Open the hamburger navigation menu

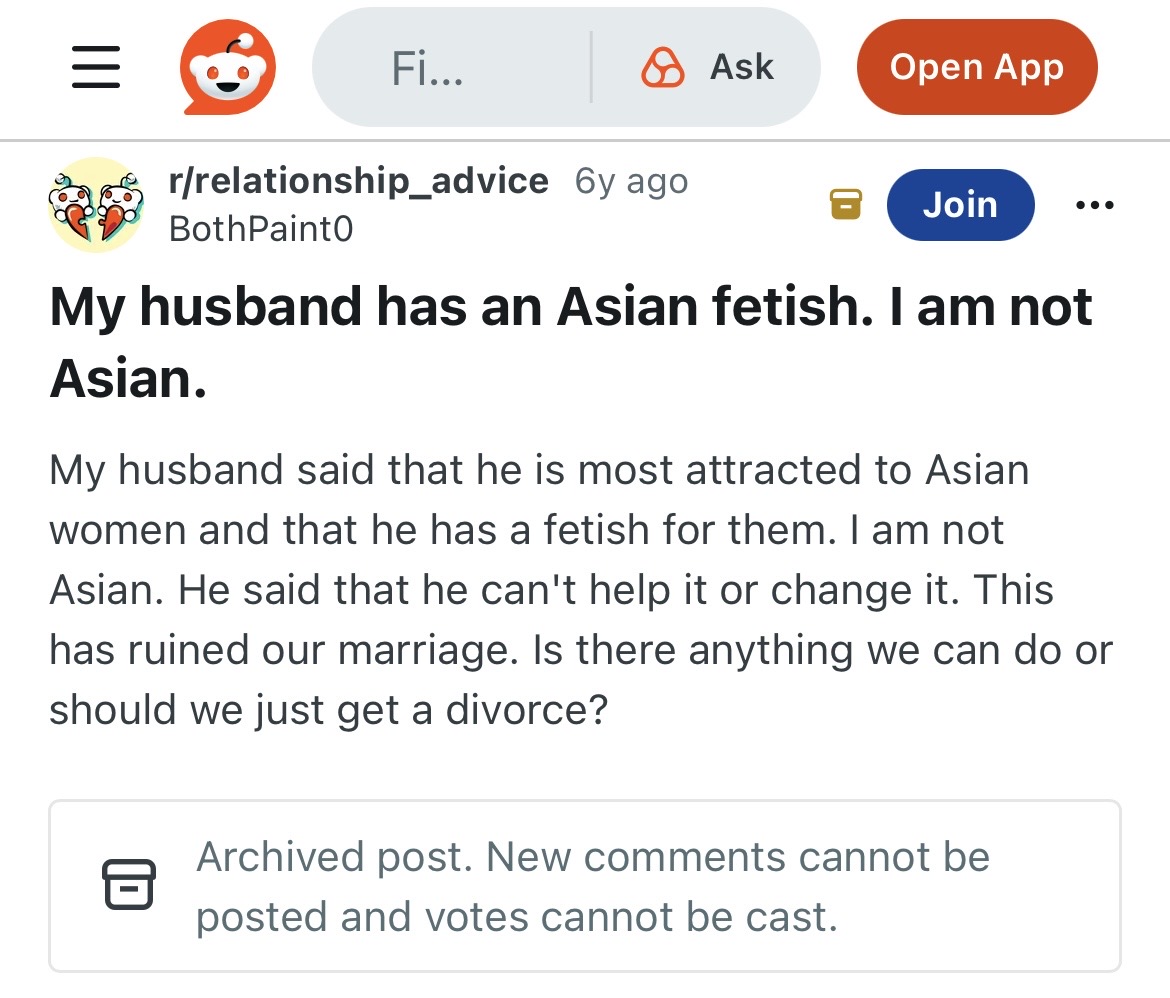[96, 68]
